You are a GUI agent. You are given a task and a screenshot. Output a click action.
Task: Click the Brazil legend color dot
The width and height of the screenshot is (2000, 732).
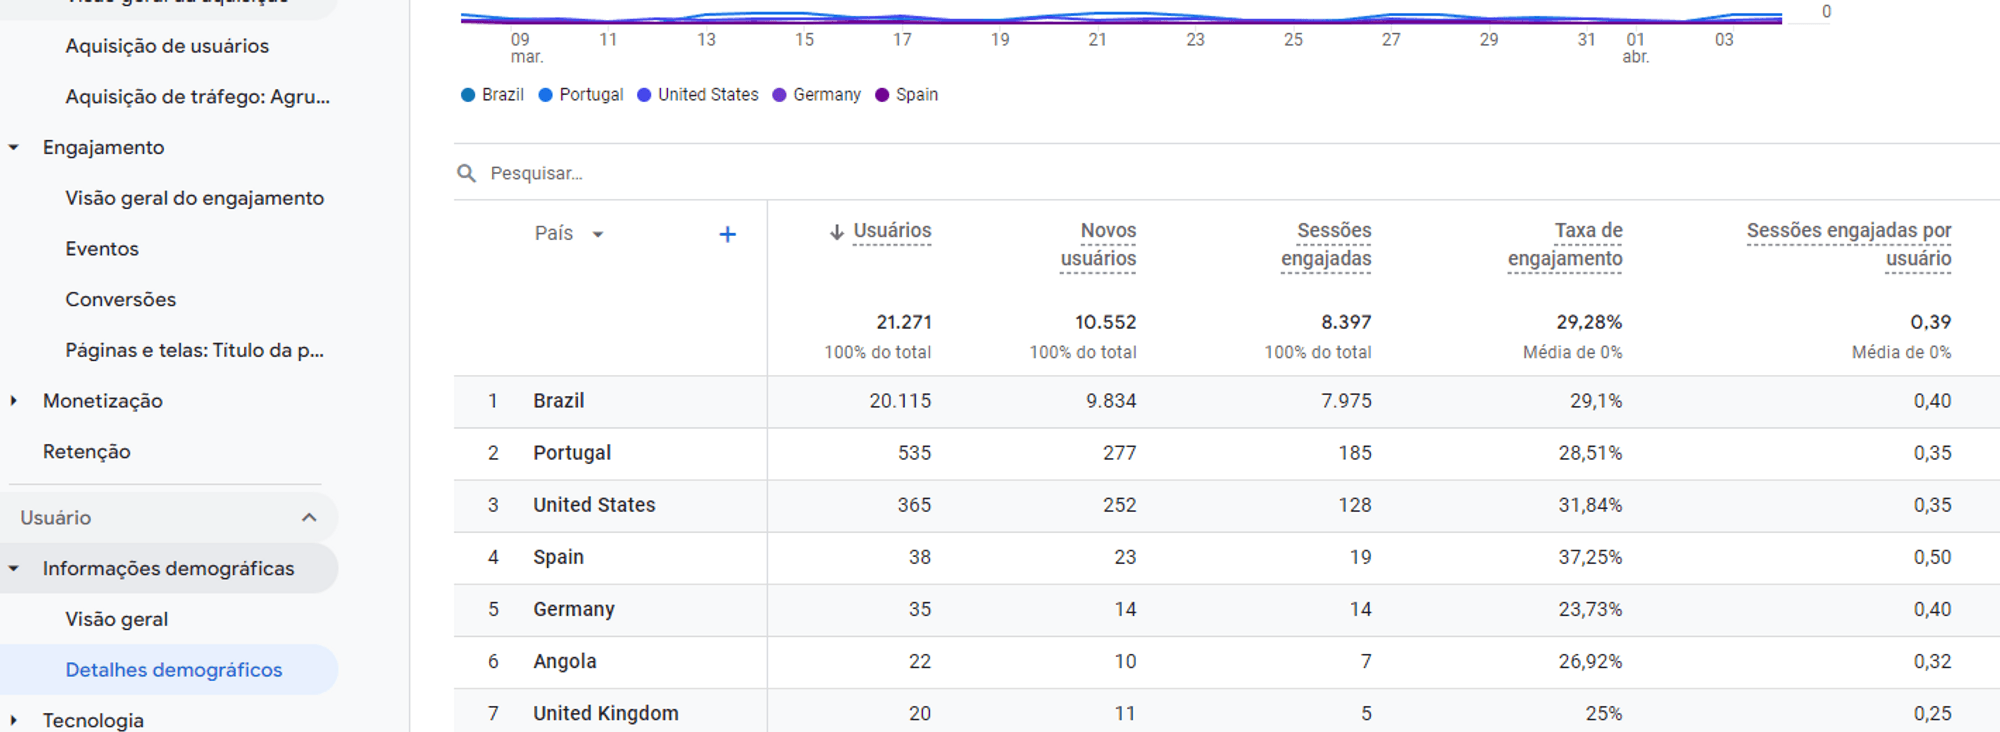(x=468, y=95)
